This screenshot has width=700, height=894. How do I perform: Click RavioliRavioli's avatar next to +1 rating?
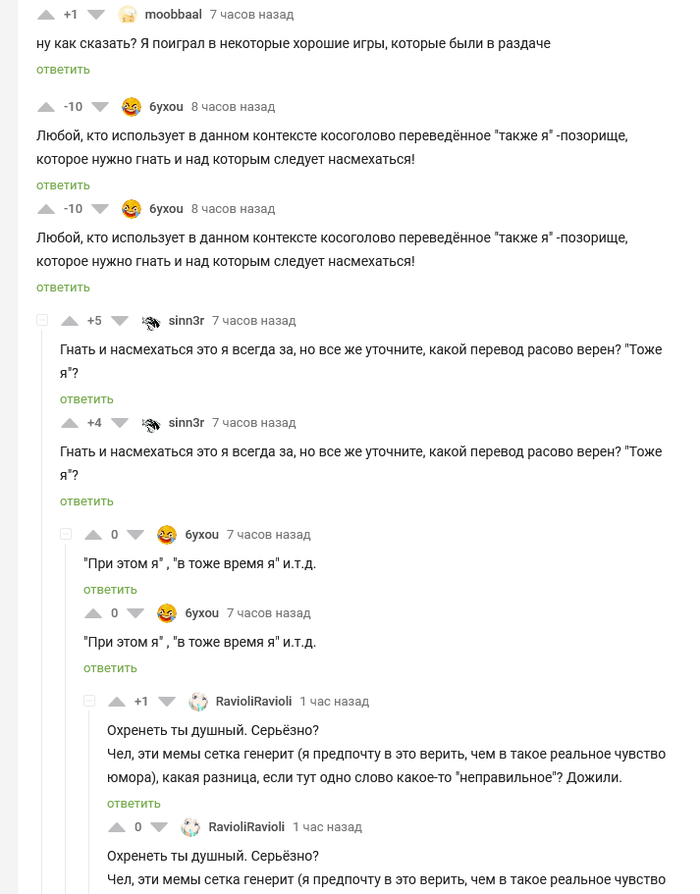[x=198, y=702]
